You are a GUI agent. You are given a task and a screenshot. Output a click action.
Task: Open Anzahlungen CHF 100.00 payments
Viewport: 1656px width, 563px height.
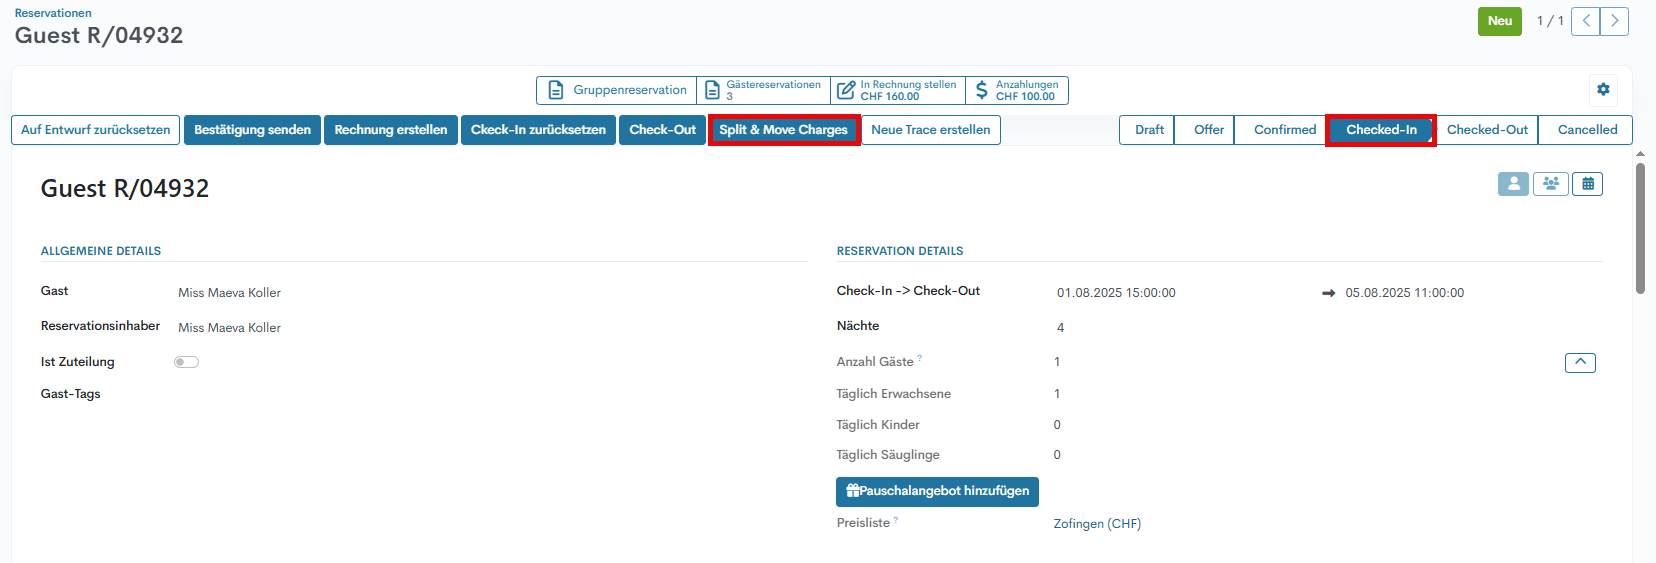[x=1017, y=91]
